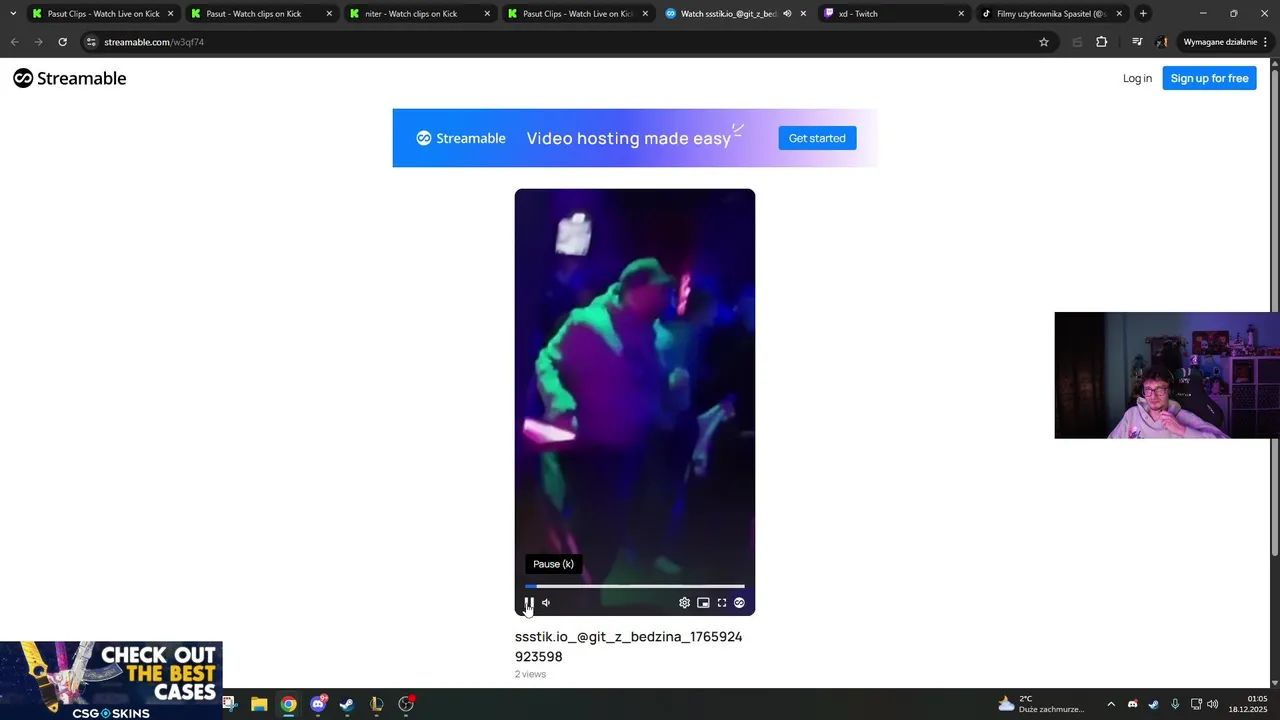Seek on the video progress bar

point(635,586)
